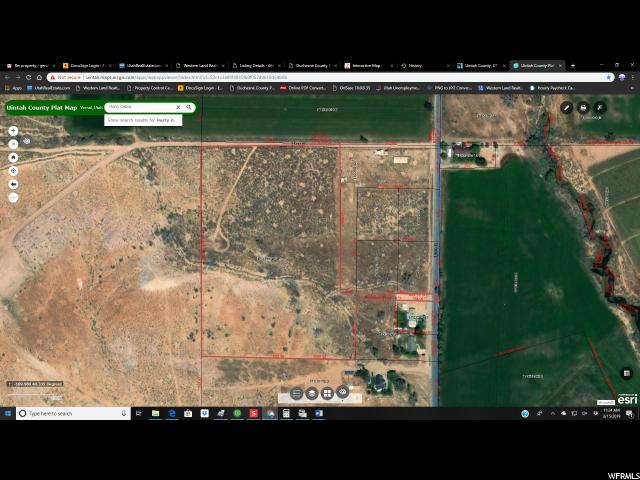Run the map search magnifier
640x480 pixels.
pyautogui.click(x=189, y=107)
